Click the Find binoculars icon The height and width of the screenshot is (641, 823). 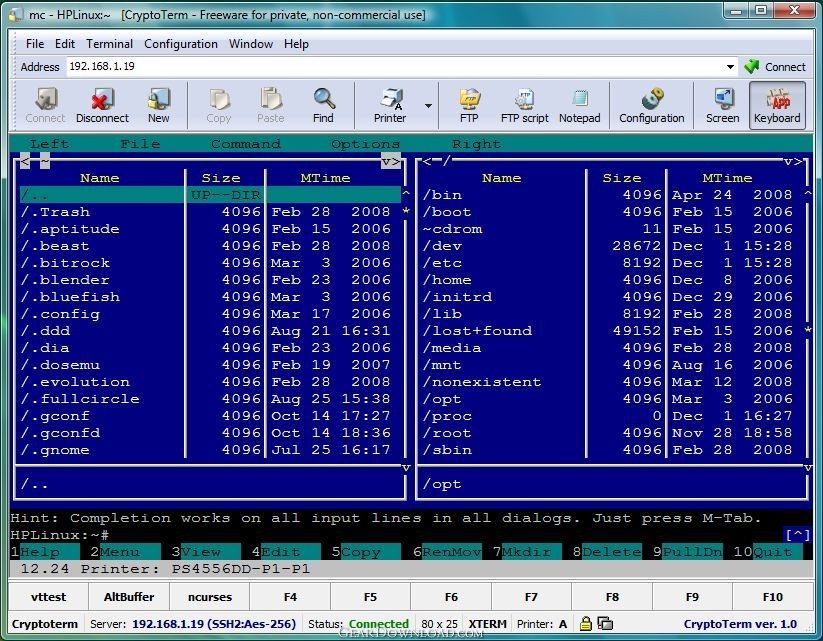[323, 105]
